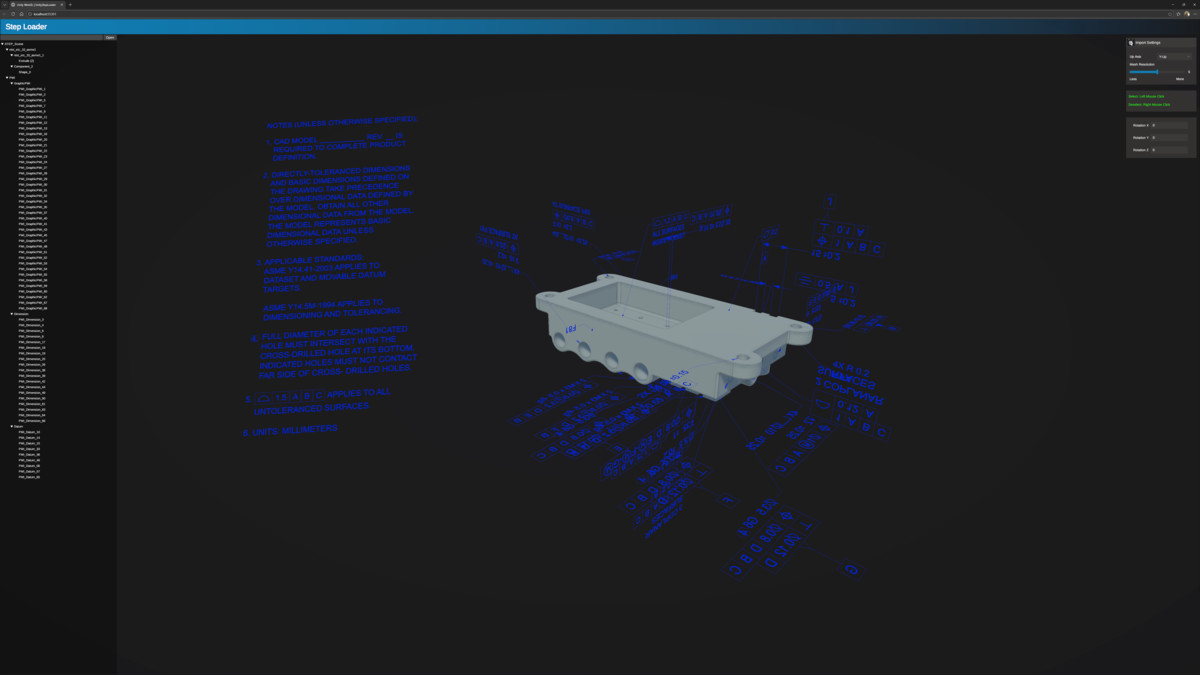This screenshot has height=675, width=1200.
Task: Open the Up Axis dropdown
Action: point(1174,57)
